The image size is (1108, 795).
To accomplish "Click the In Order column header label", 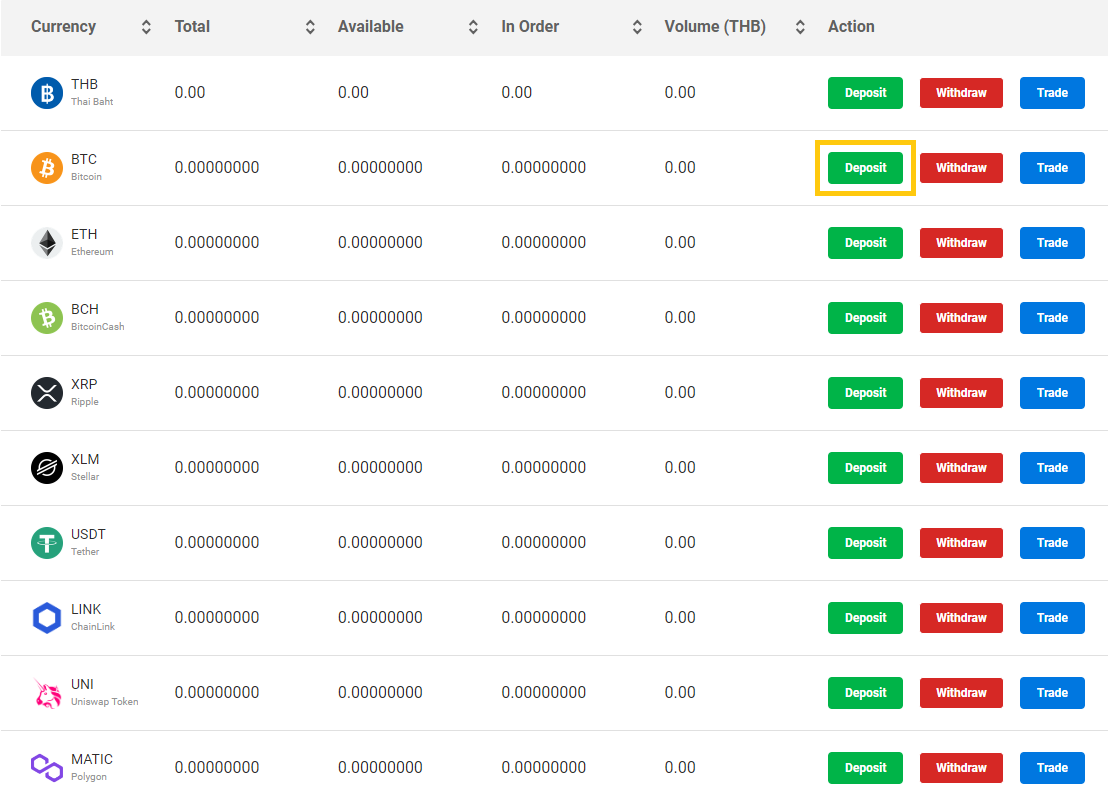I will tap(530, 27).
